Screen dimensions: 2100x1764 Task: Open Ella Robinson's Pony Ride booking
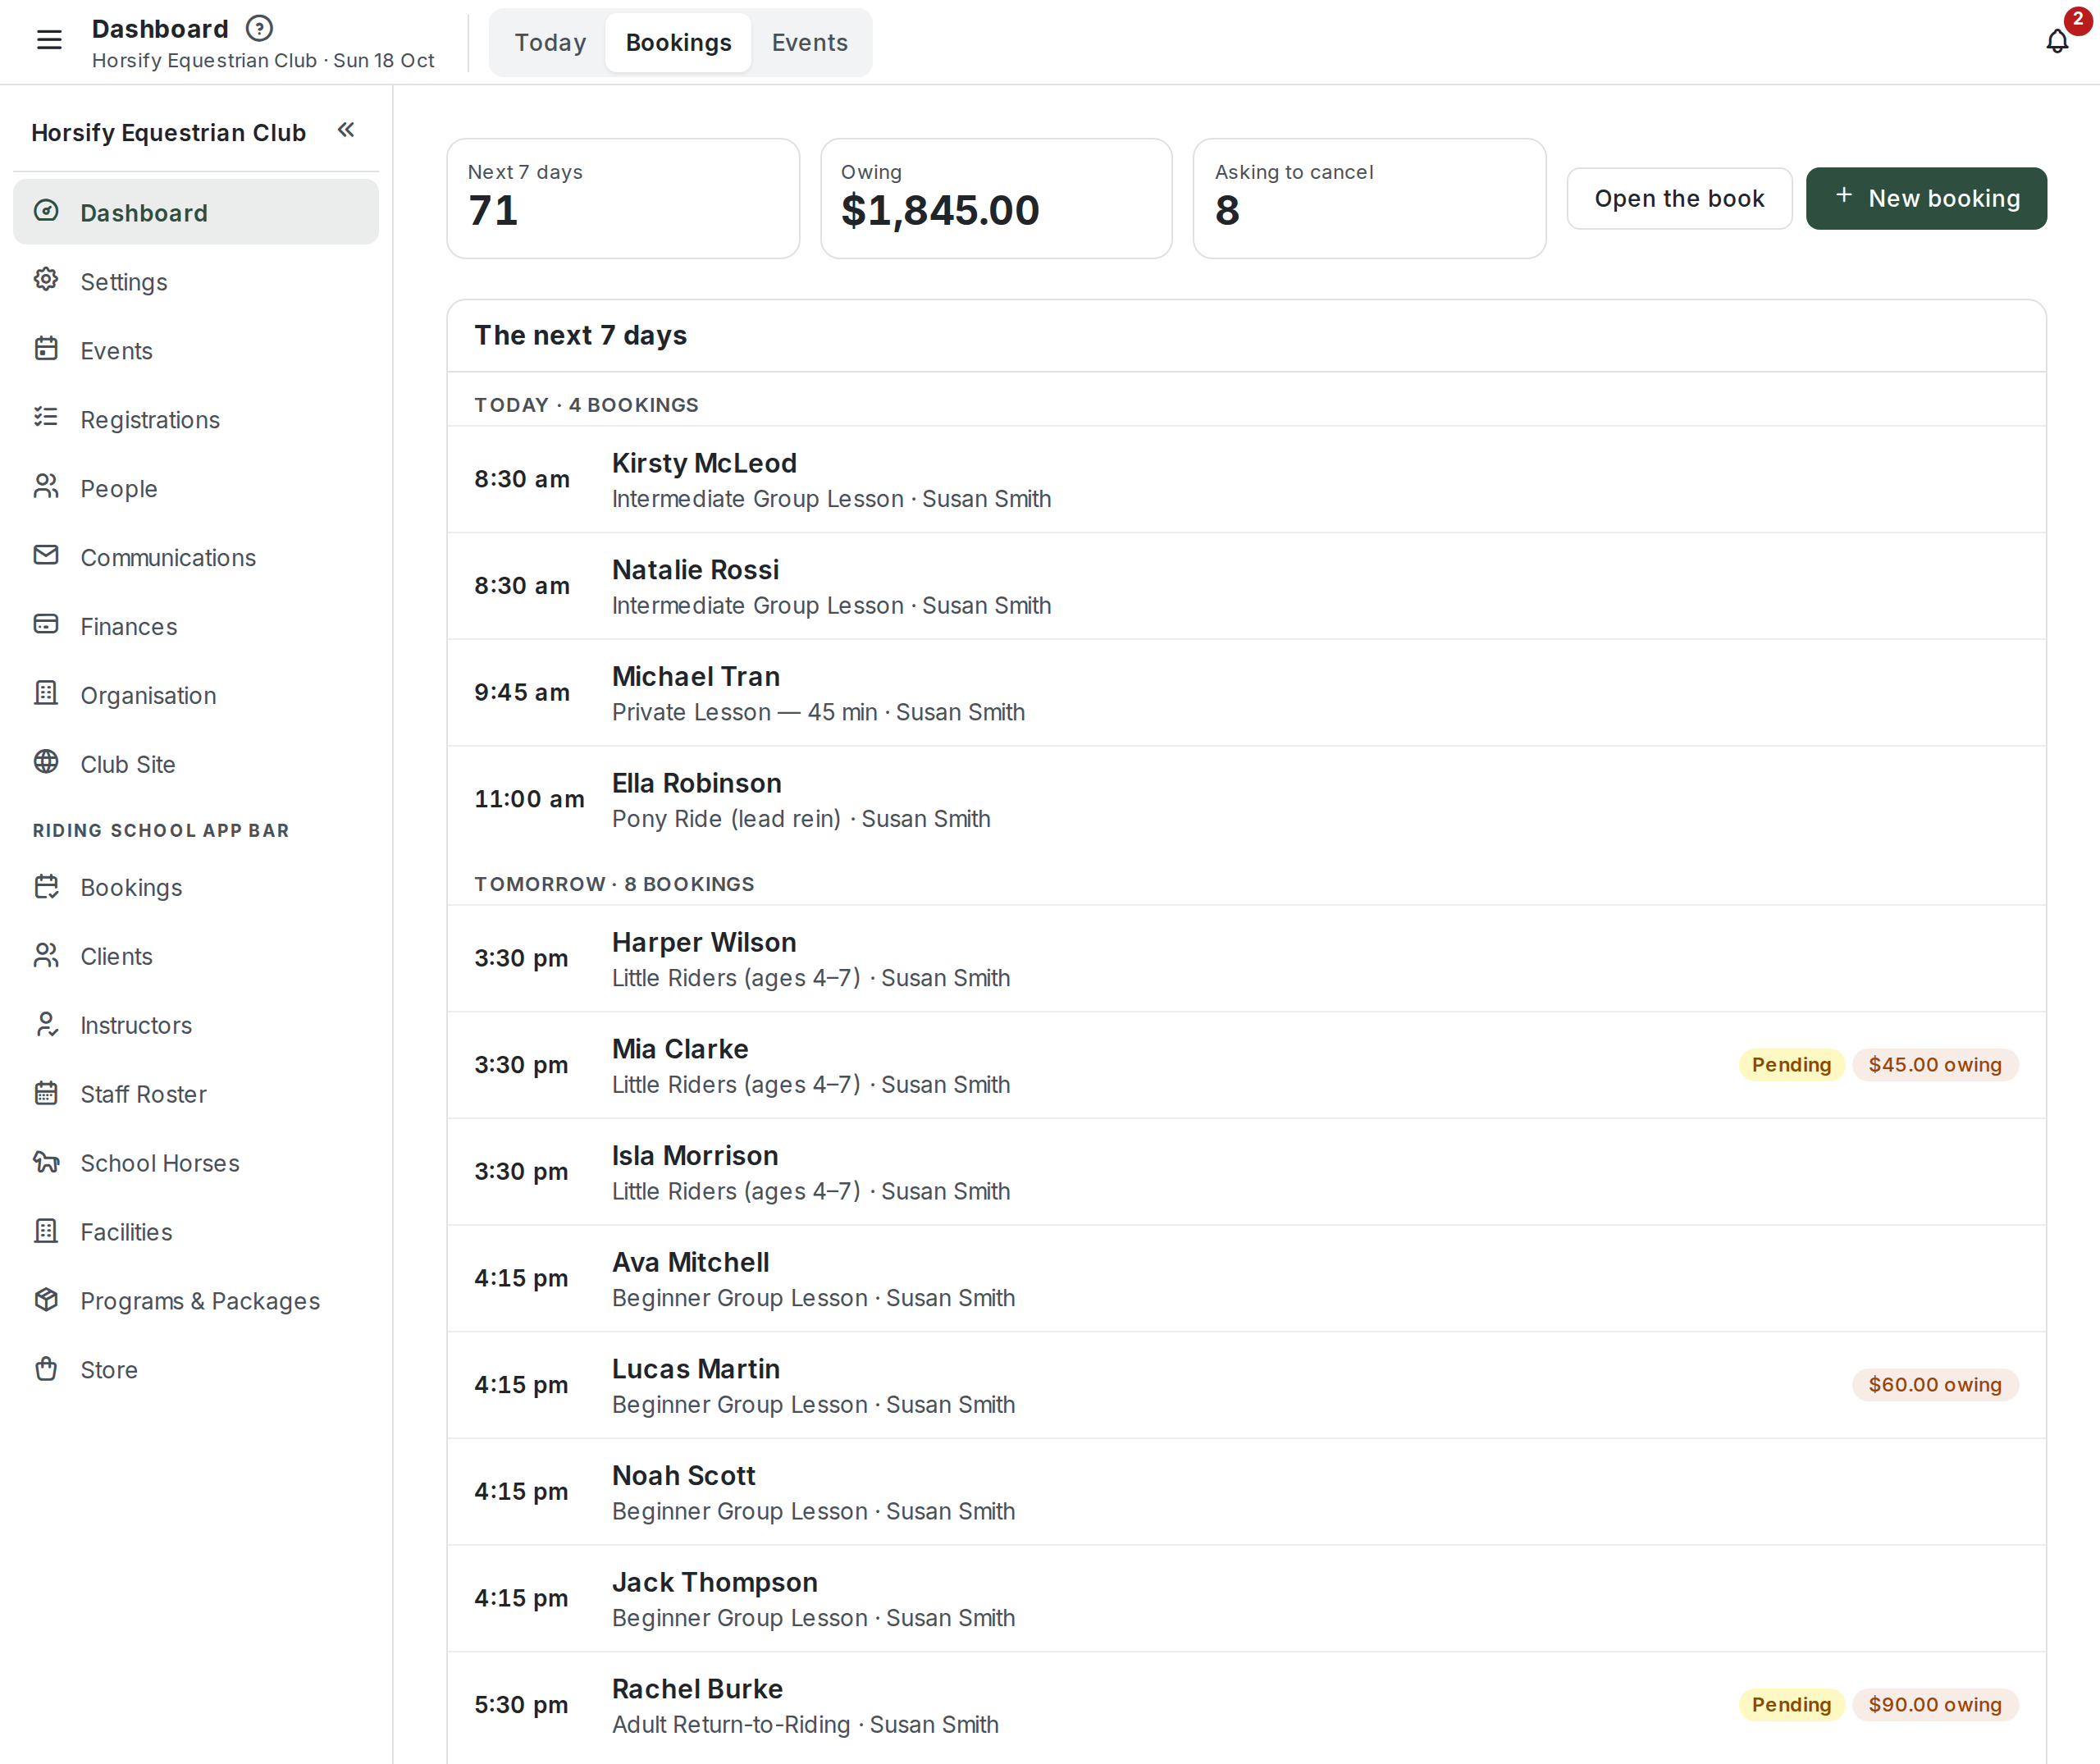tap(1246, 800)
